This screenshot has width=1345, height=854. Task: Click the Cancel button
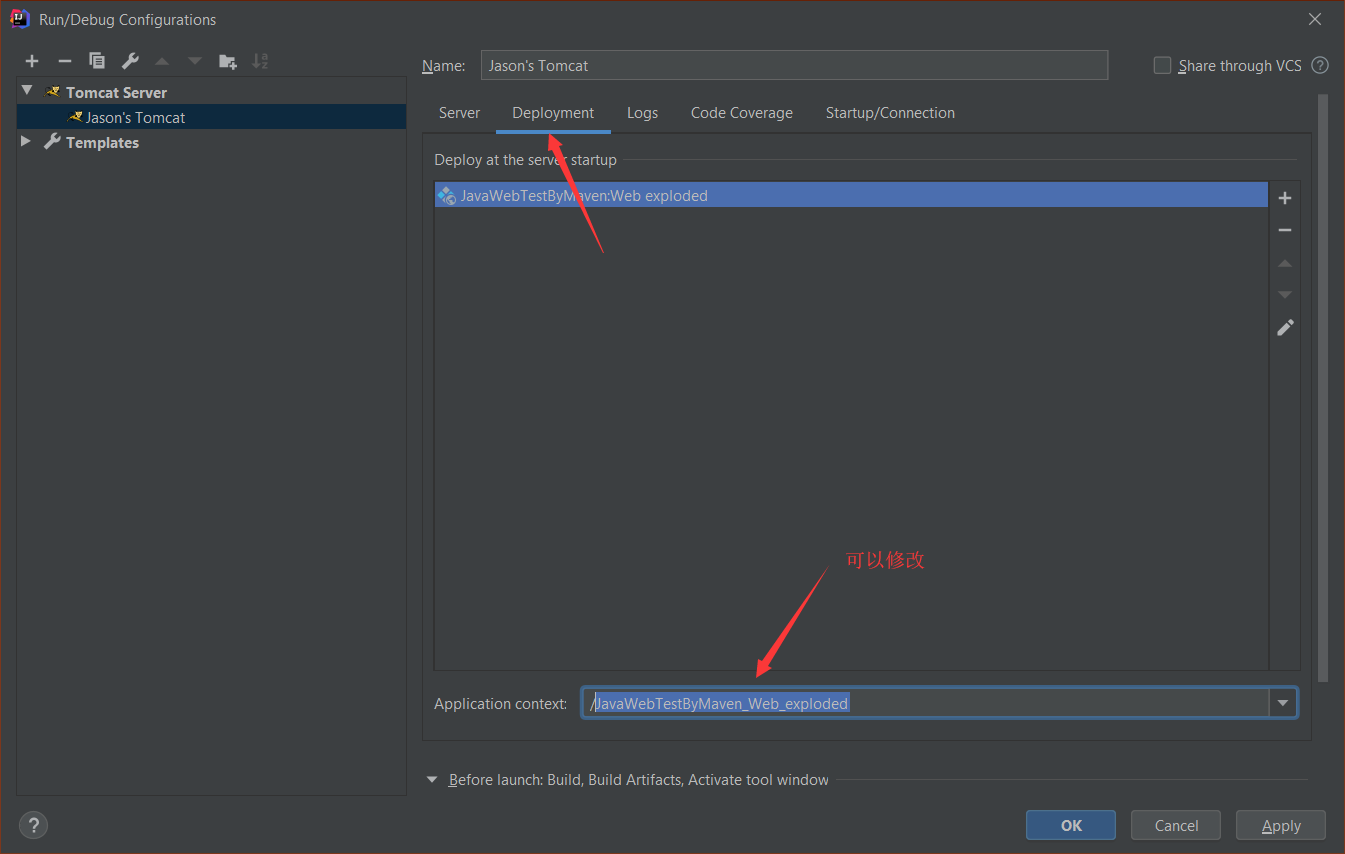pyautogui.click(x=1176, y=825)
